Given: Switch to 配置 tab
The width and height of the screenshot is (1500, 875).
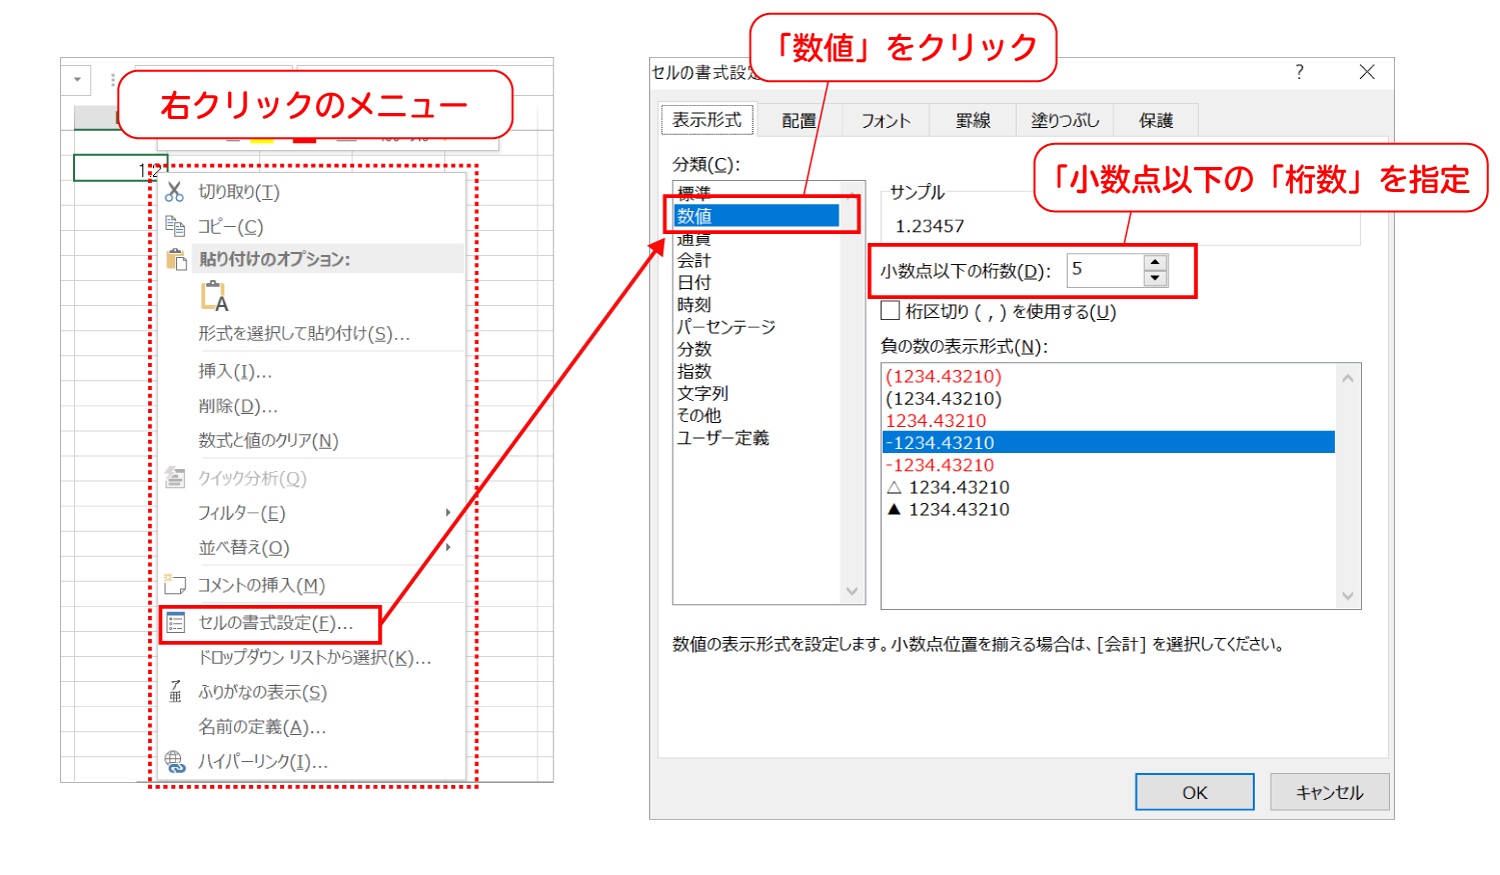Looking at the screenshot, I should [x=798, y=120].
